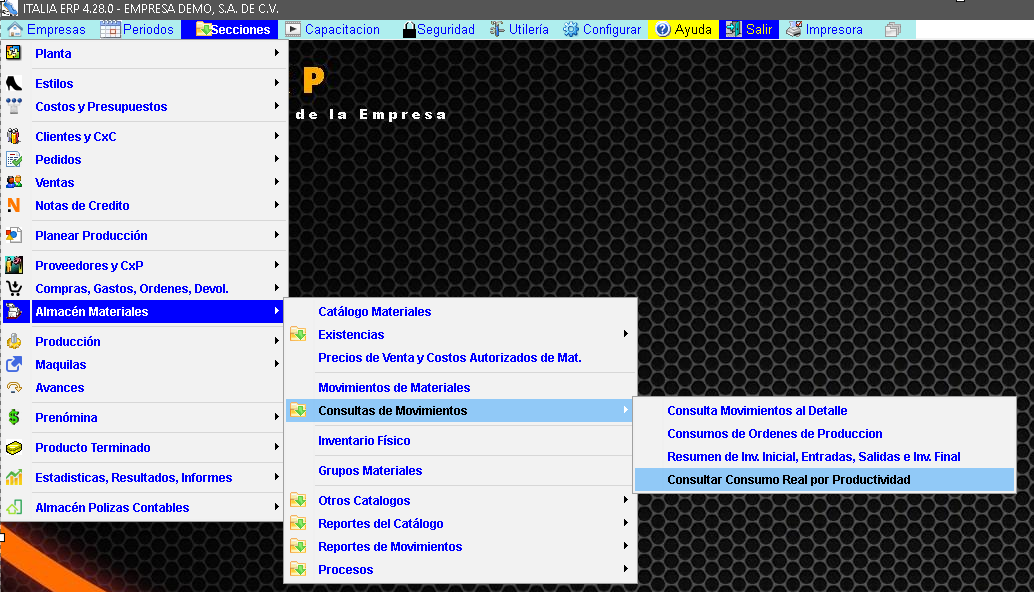The image size is (1034, 592).
Task: Click the shoe icon beside Estilos
Action: pyautogui.click(x=14, y=84)
